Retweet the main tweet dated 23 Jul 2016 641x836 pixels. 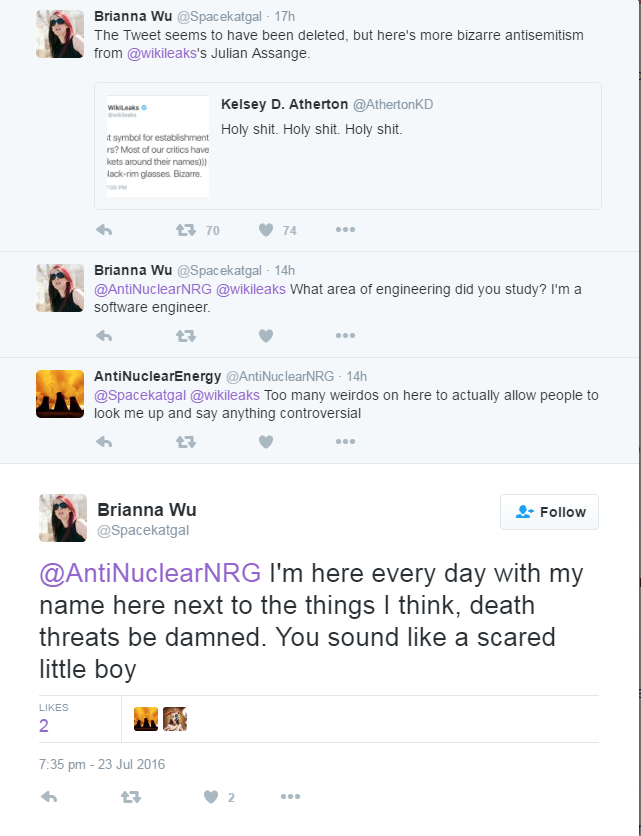[131, 797]
